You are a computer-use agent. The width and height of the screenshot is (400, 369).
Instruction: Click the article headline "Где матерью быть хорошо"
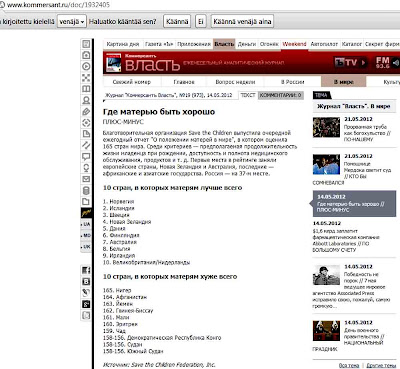pos(159,112)
